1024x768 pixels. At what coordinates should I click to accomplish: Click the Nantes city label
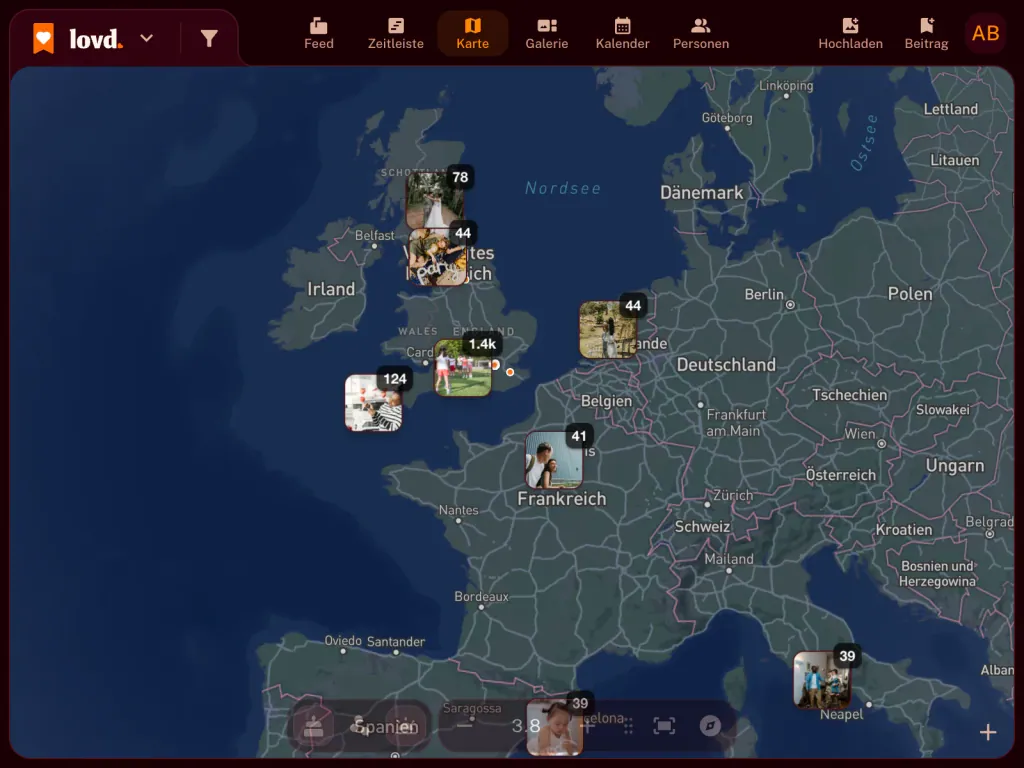pos(458,510)
